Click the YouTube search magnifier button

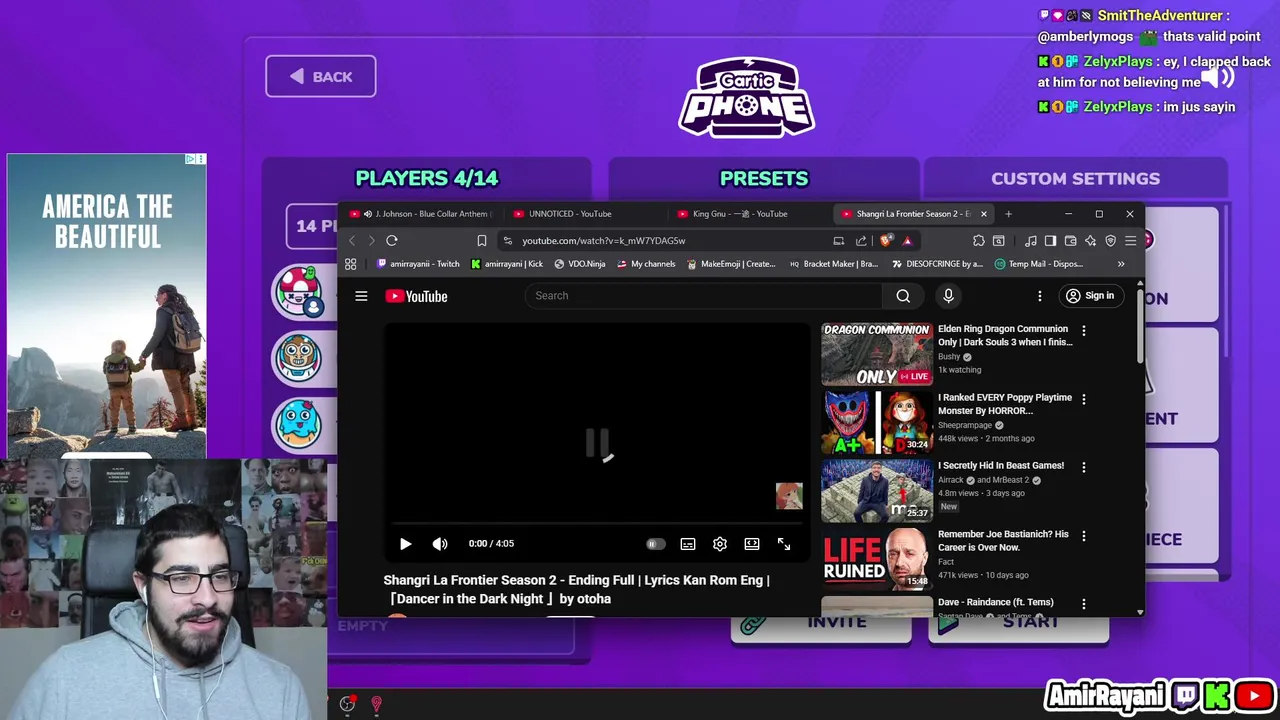pyautogui.click(x=903, y=296)
